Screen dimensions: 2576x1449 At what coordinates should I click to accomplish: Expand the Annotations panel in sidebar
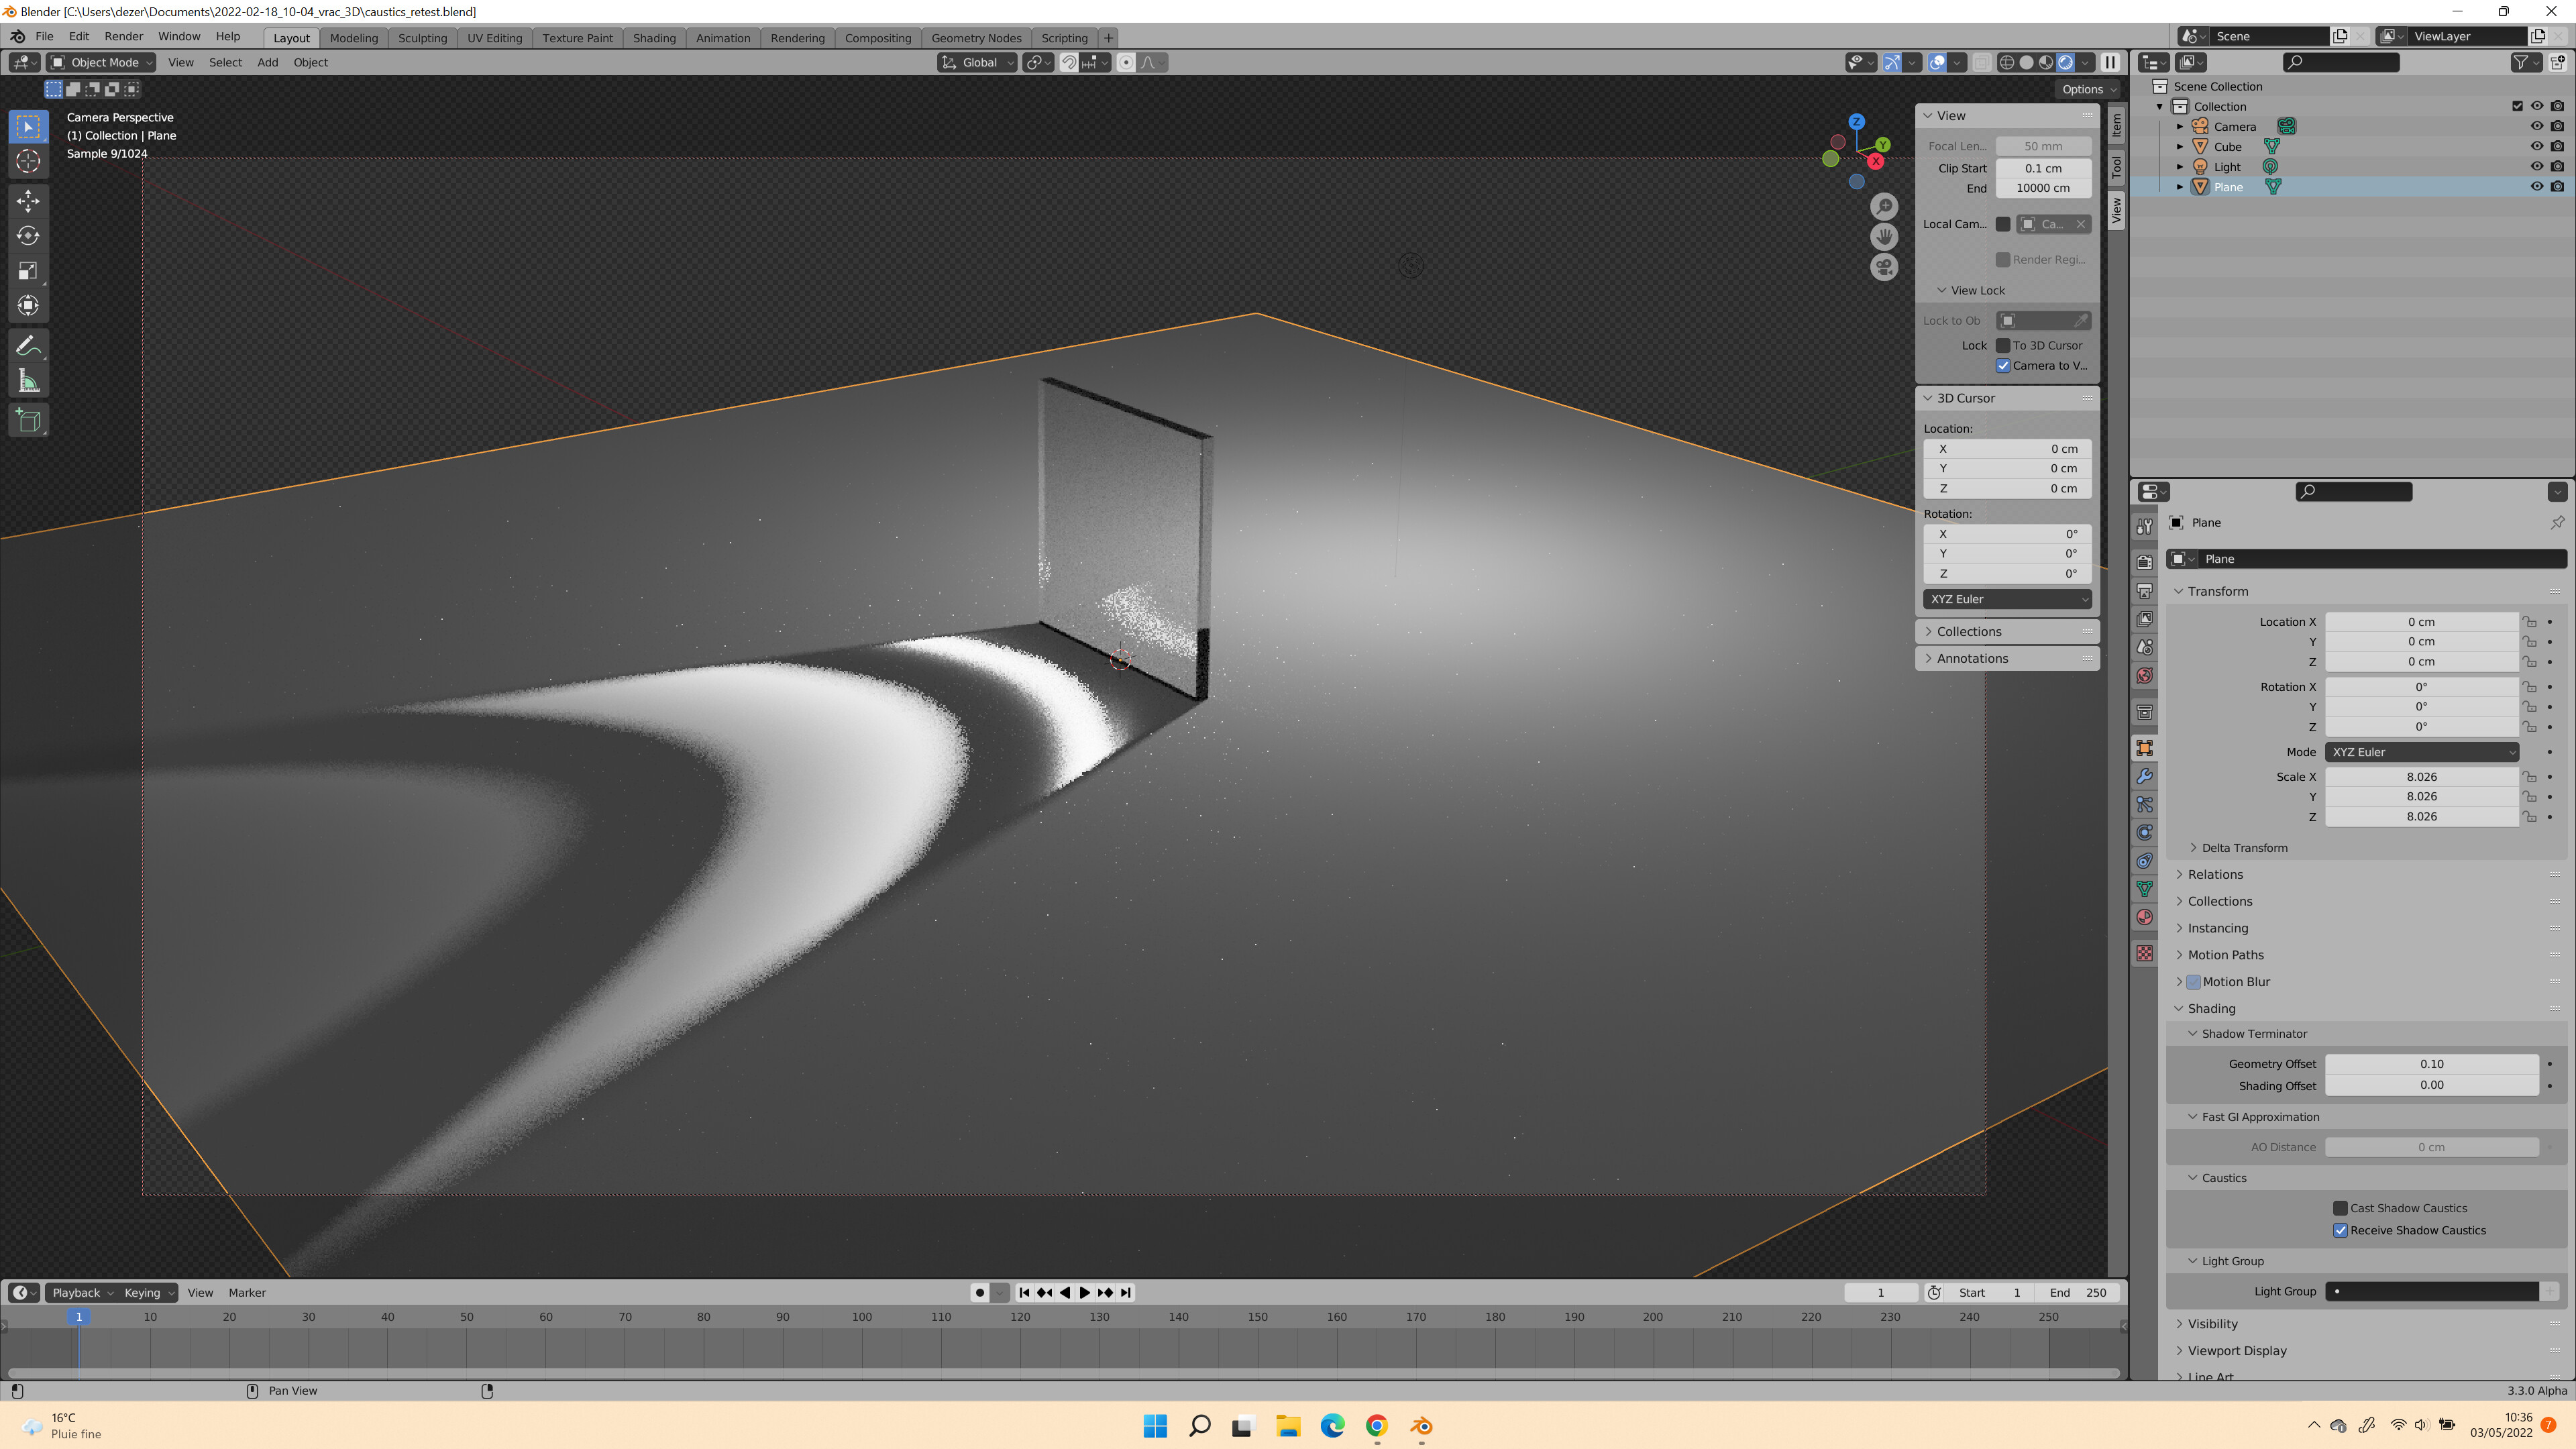[x=1972, y=658]
